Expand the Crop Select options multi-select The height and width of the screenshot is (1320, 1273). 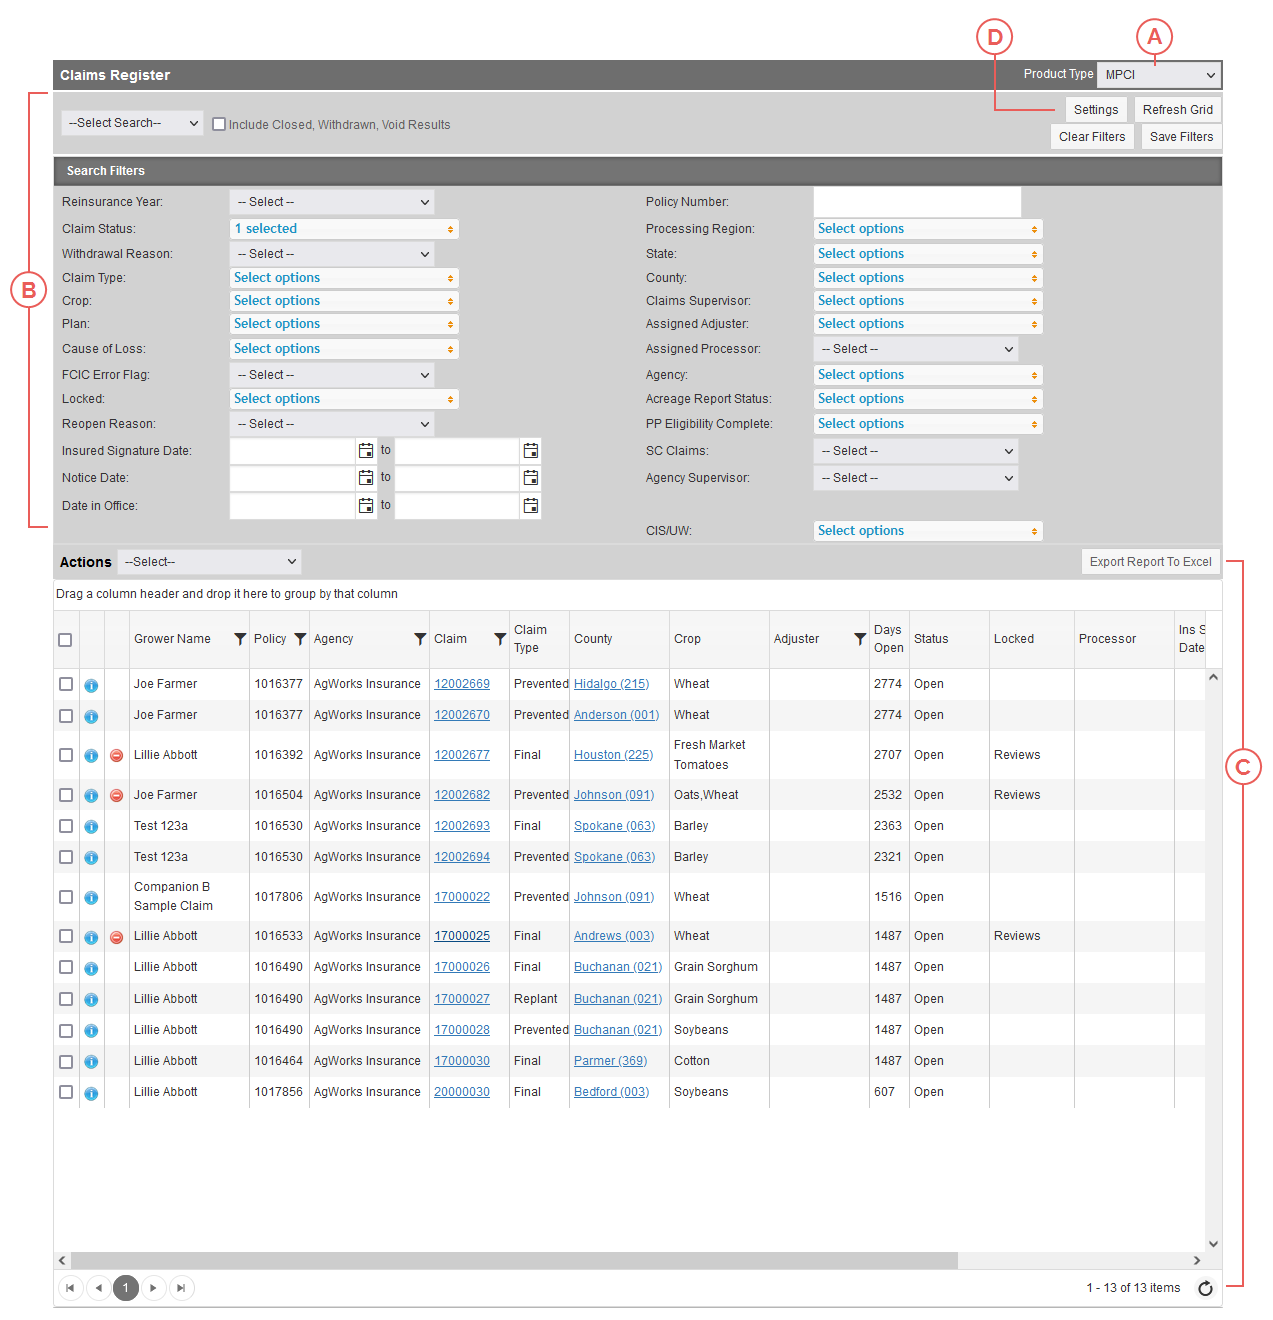point(343,300)
